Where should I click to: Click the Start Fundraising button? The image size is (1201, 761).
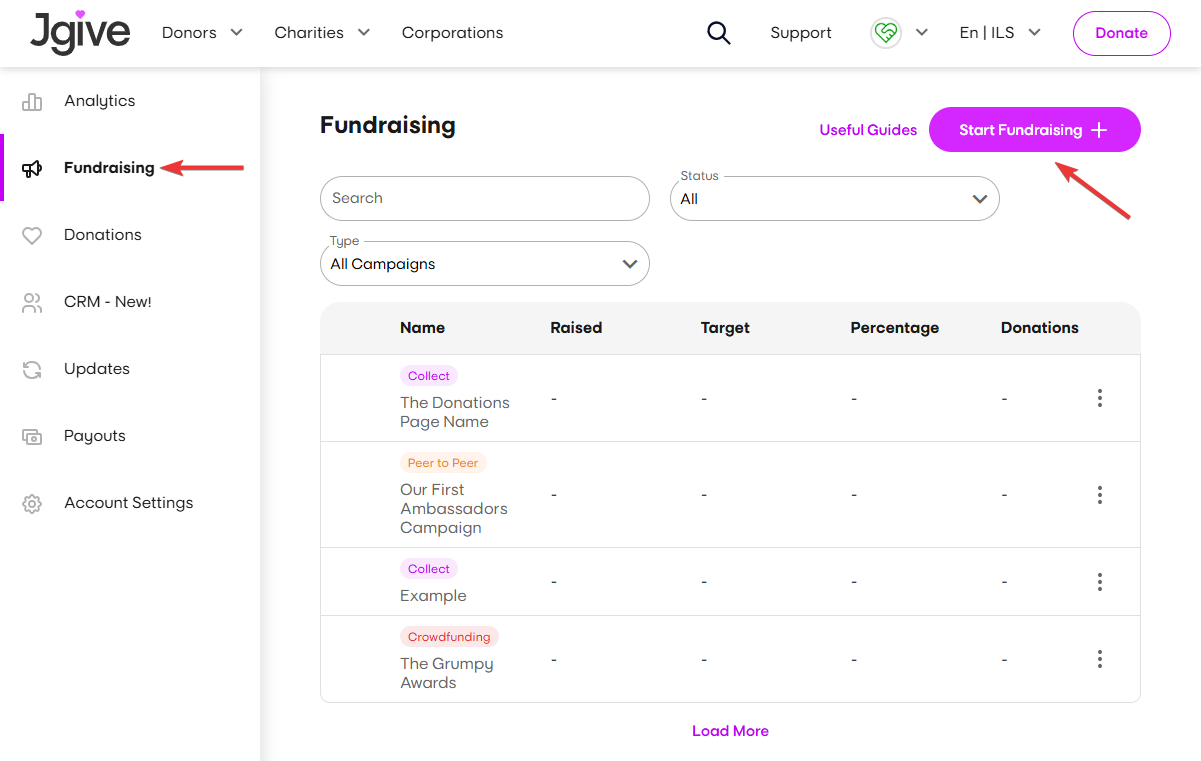pyautogui.click(x=1035, y=130)
